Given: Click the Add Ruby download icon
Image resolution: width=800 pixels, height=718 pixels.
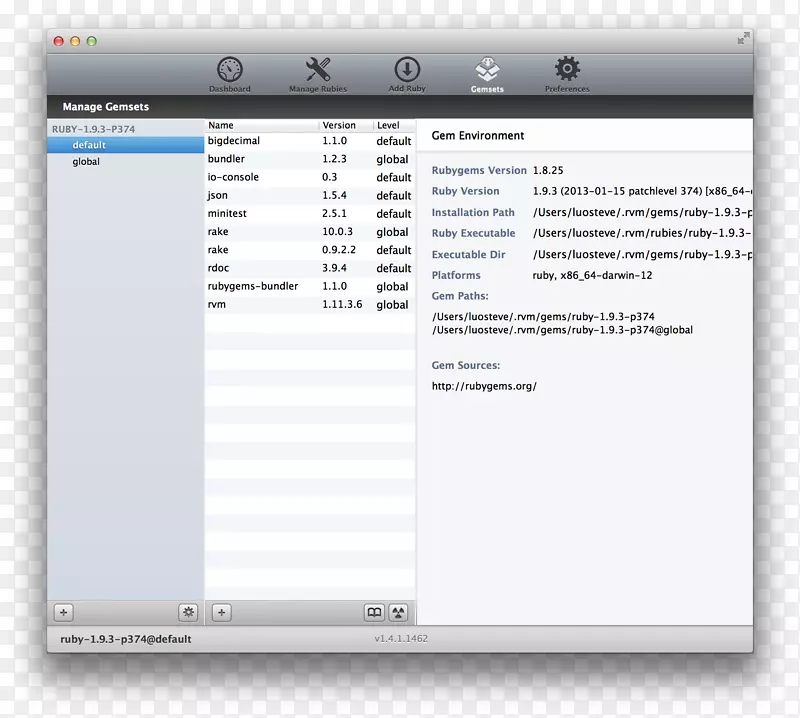Looking at the screenshot, I should click(x=407, y=70).
